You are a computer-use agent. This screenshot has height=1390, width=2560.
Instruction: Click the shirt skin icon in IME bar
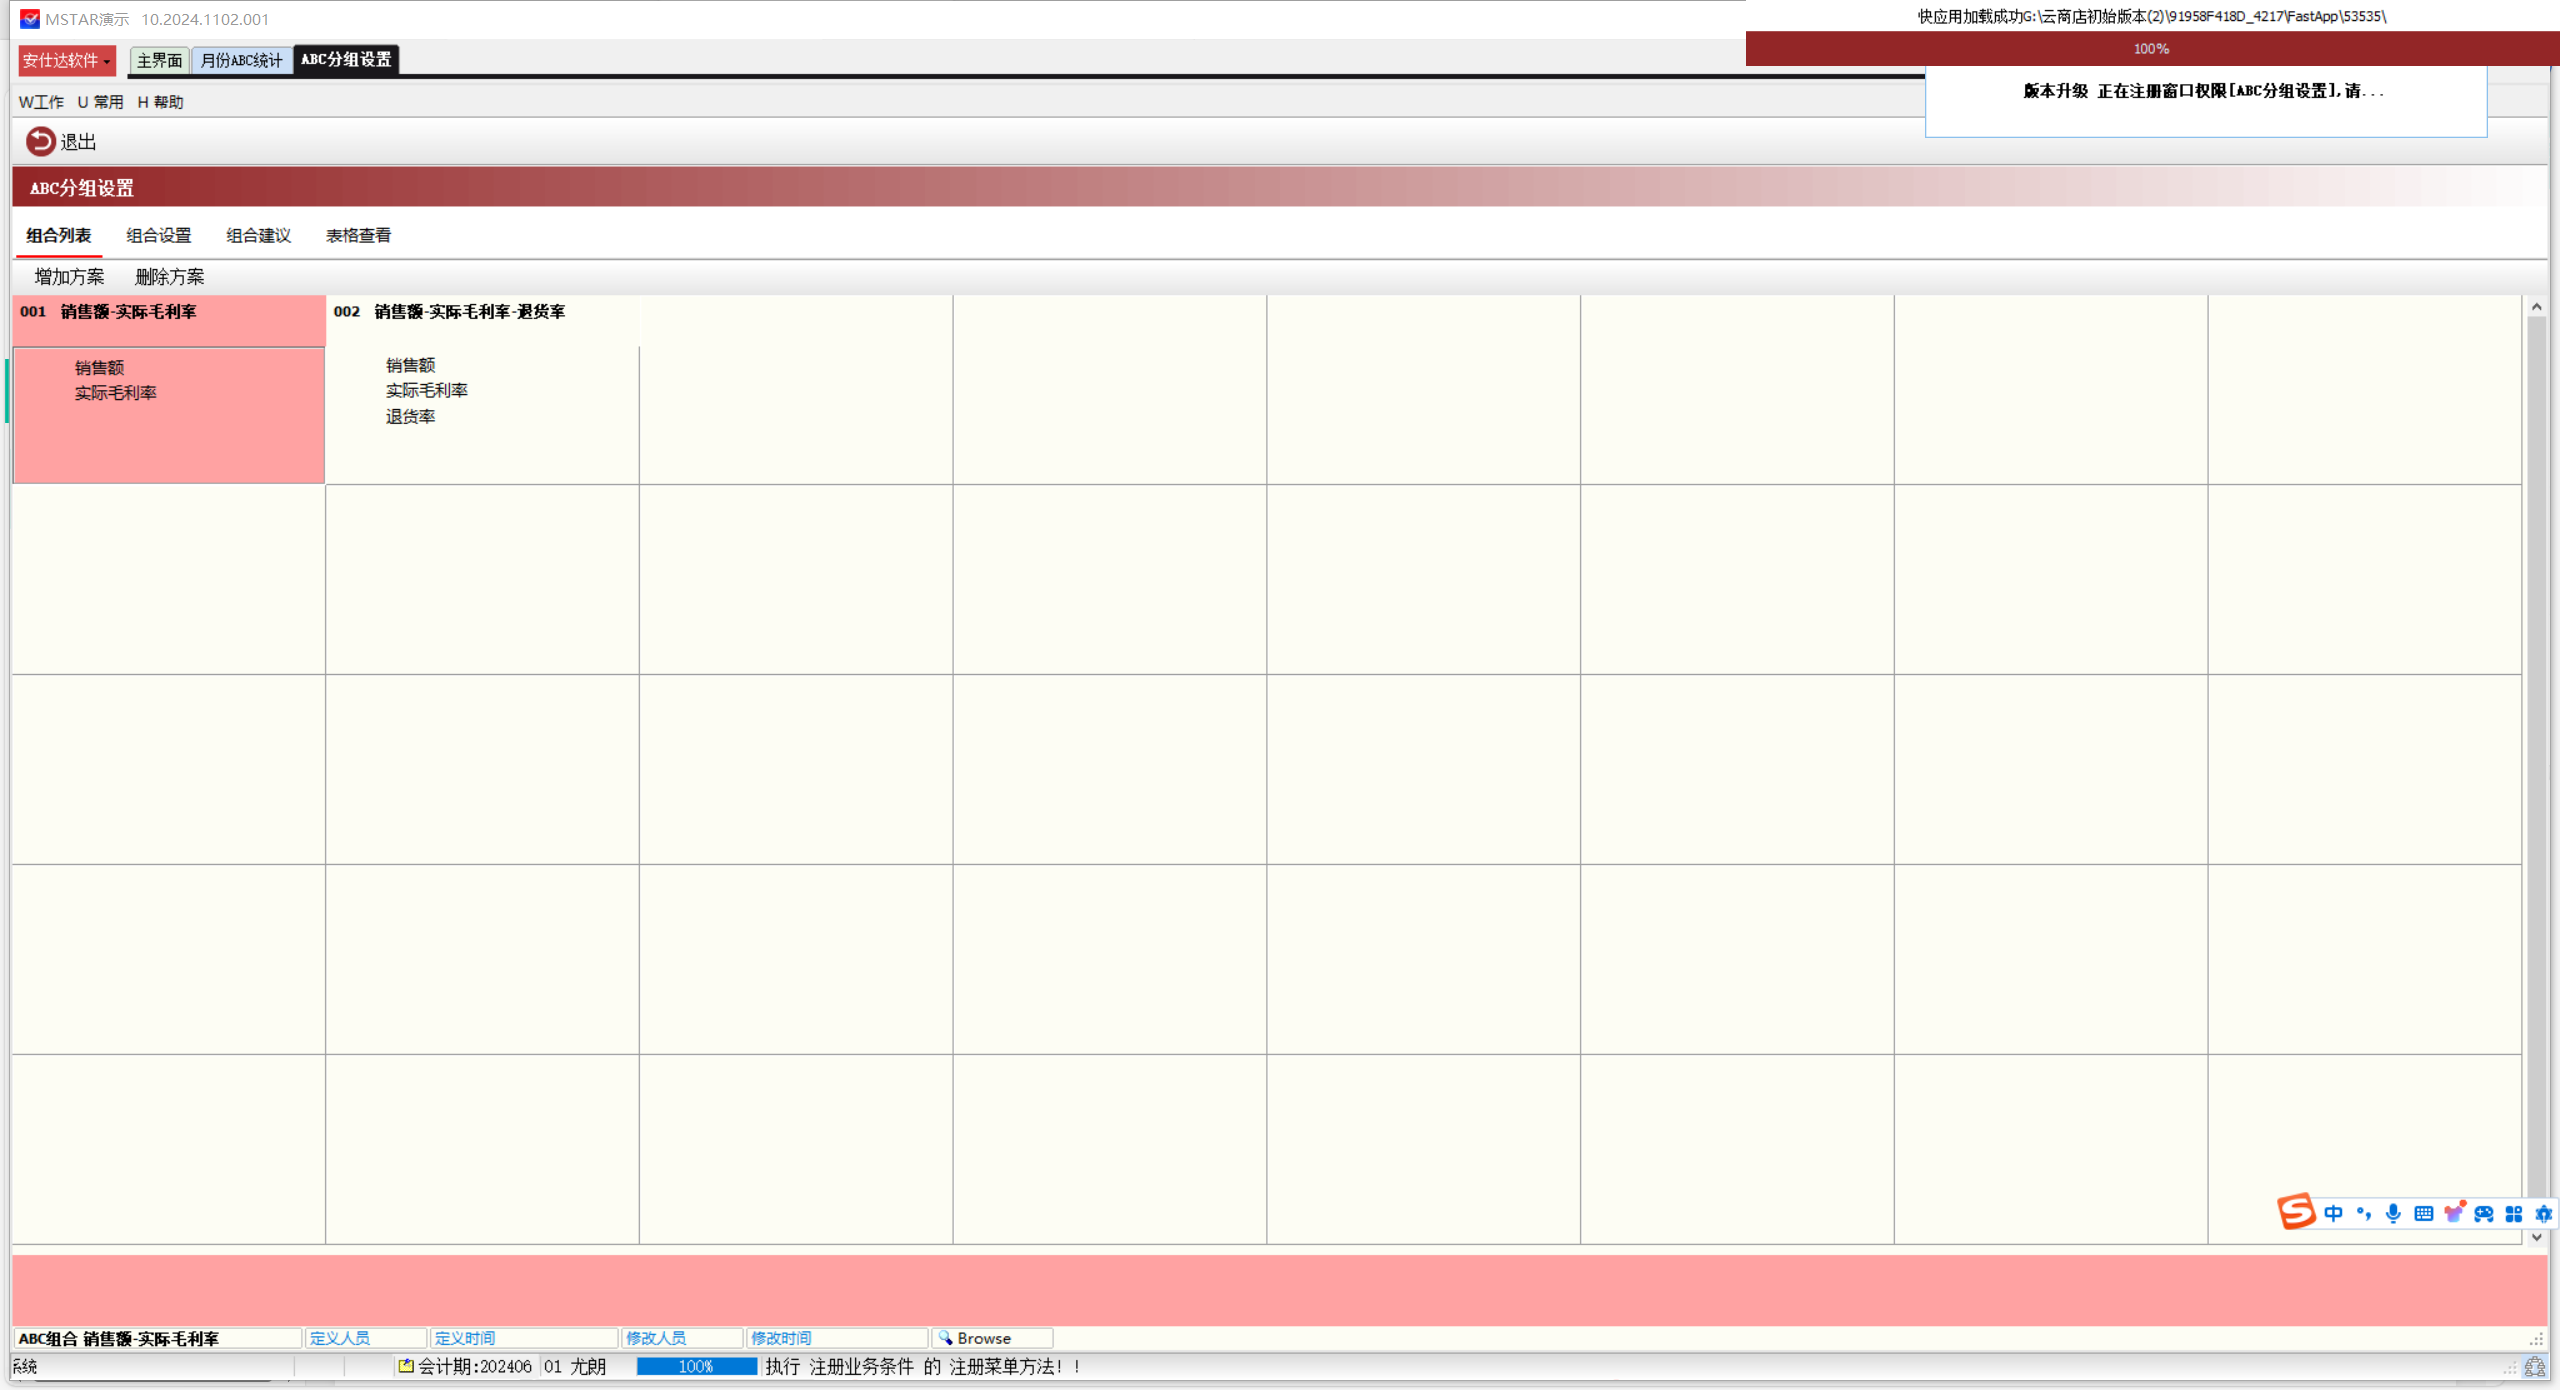[2454, 1213]
